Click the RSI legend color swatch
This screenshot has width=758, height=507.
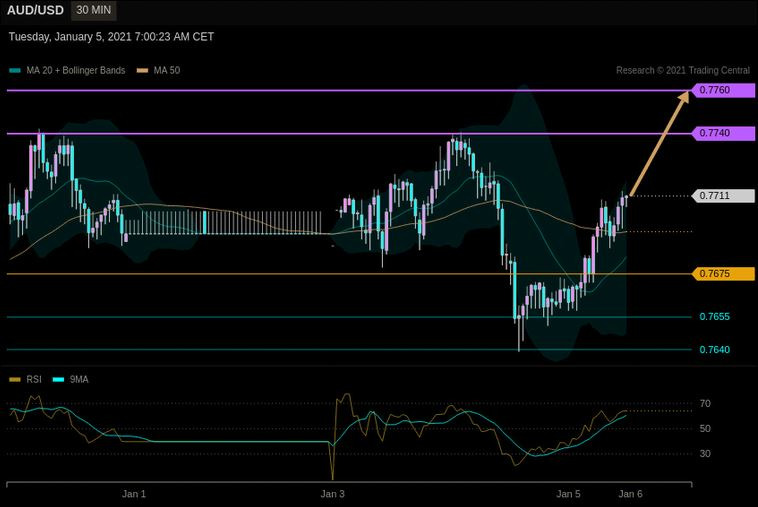click(15, 379)
